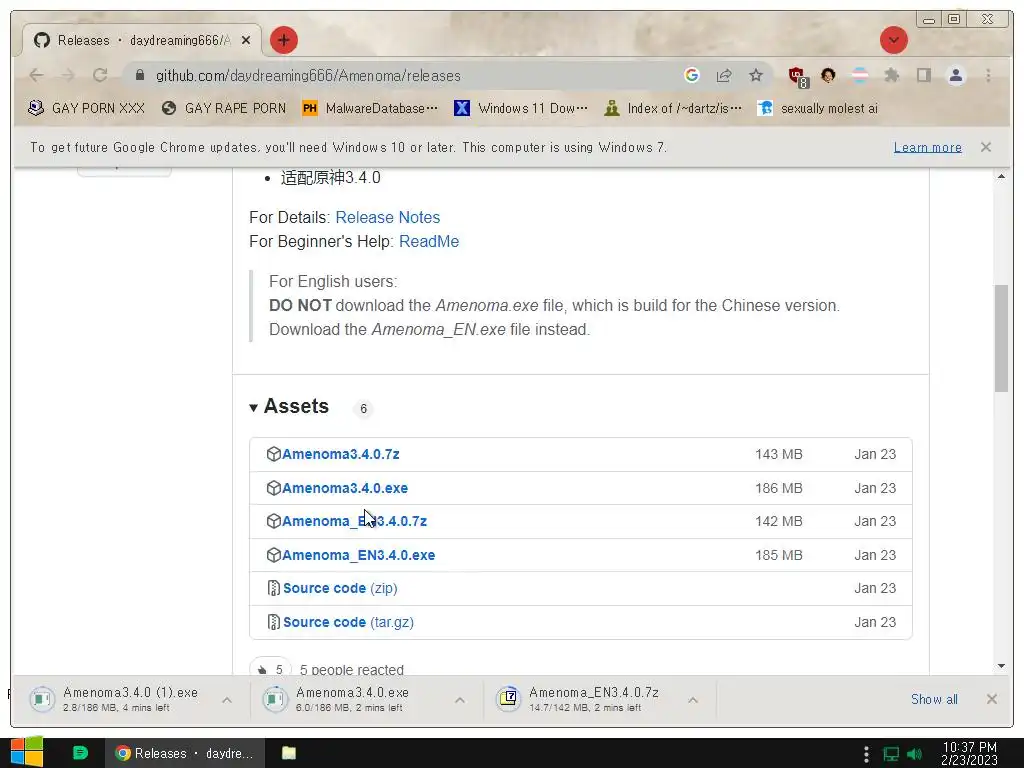Expand options for Amenoma3.4.0.exe download
Viewport: 1024px width, 768px height.
460,700
